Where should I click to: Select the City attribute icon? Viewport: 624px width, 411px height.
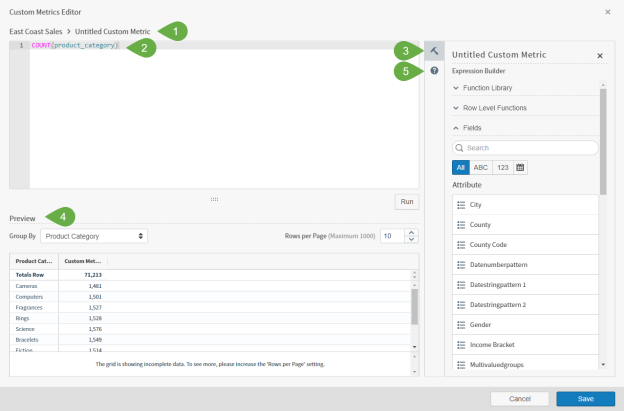460,205
